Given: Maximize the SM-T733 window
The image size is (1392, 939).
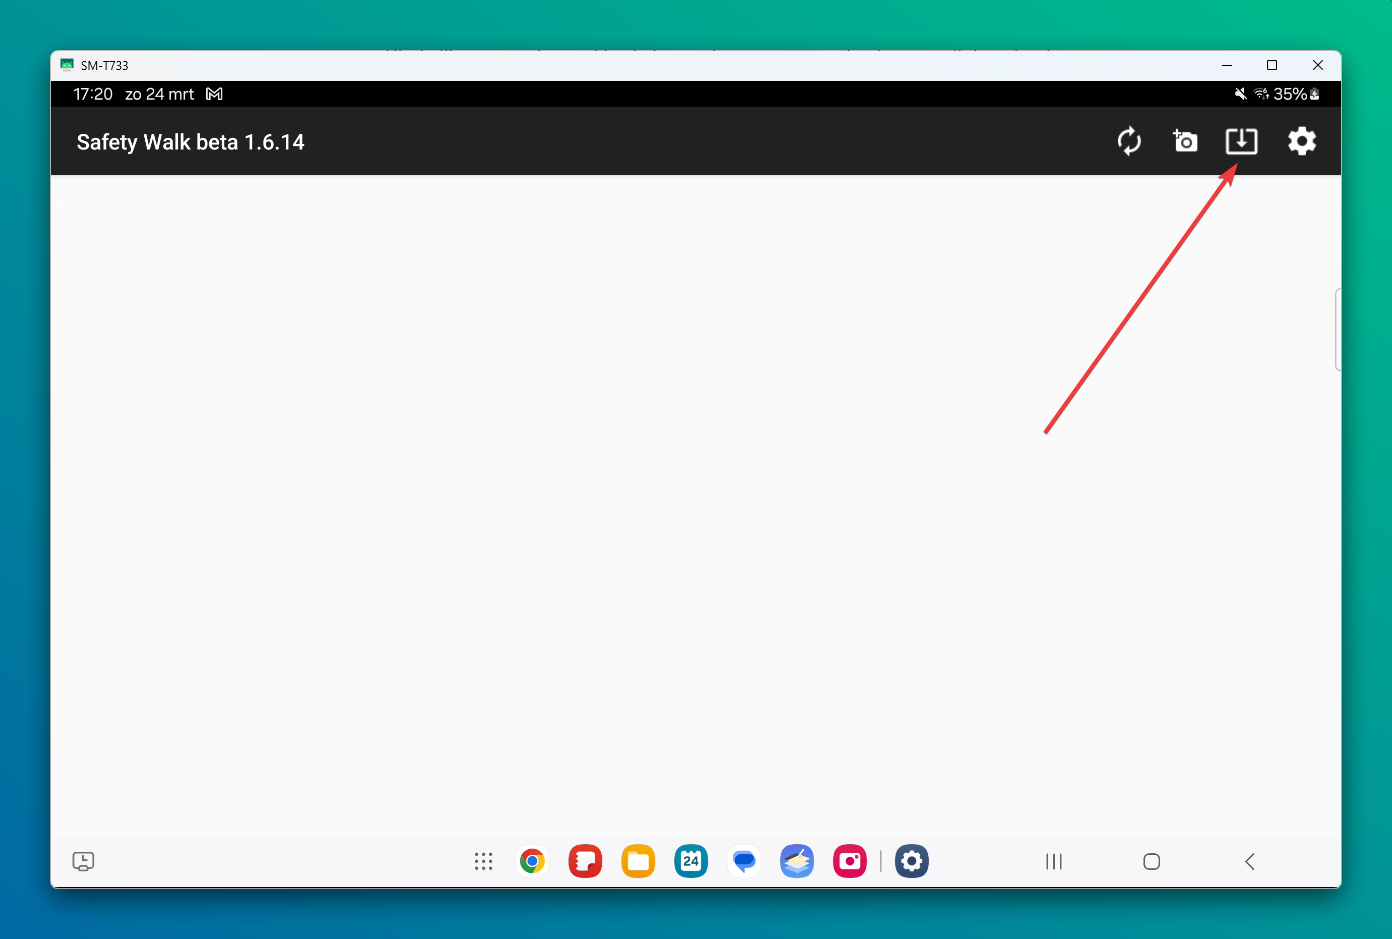Looking at the screenshot, I should click(x=1272, y=65).
